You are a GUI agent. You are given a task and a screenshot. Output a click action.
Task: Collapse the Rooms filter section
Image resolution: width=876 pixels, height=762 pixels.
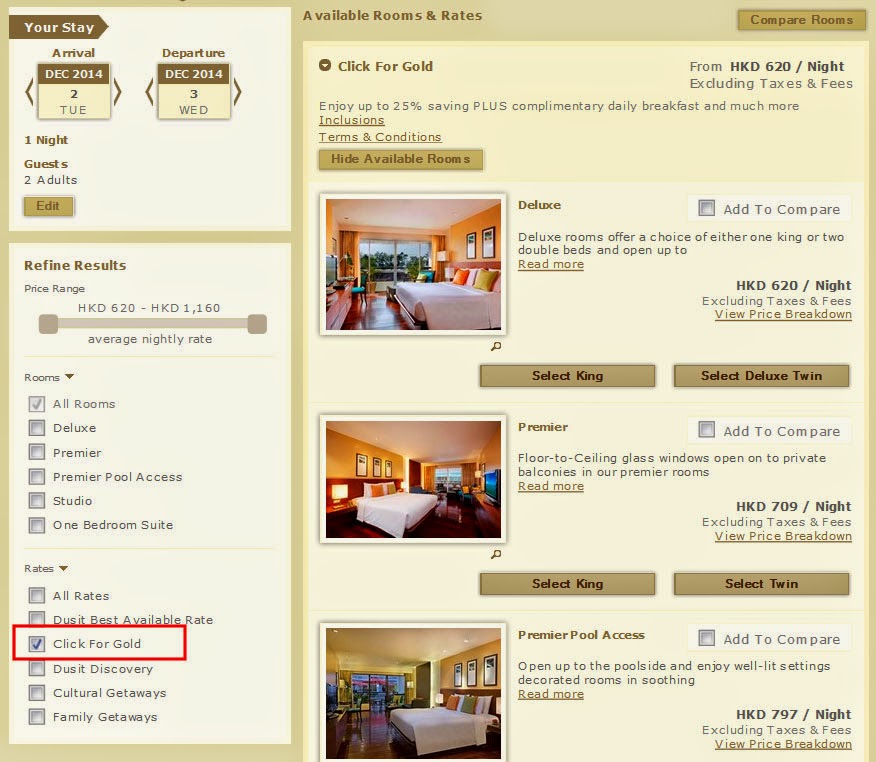coord(69,377)
